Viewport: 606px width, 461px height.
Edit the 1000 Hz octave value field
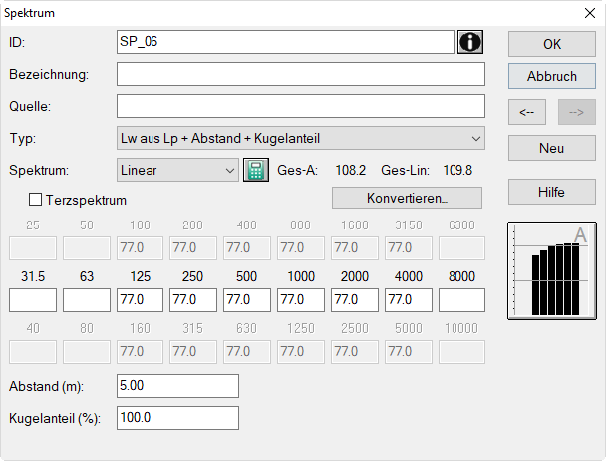tap(301, 300)
